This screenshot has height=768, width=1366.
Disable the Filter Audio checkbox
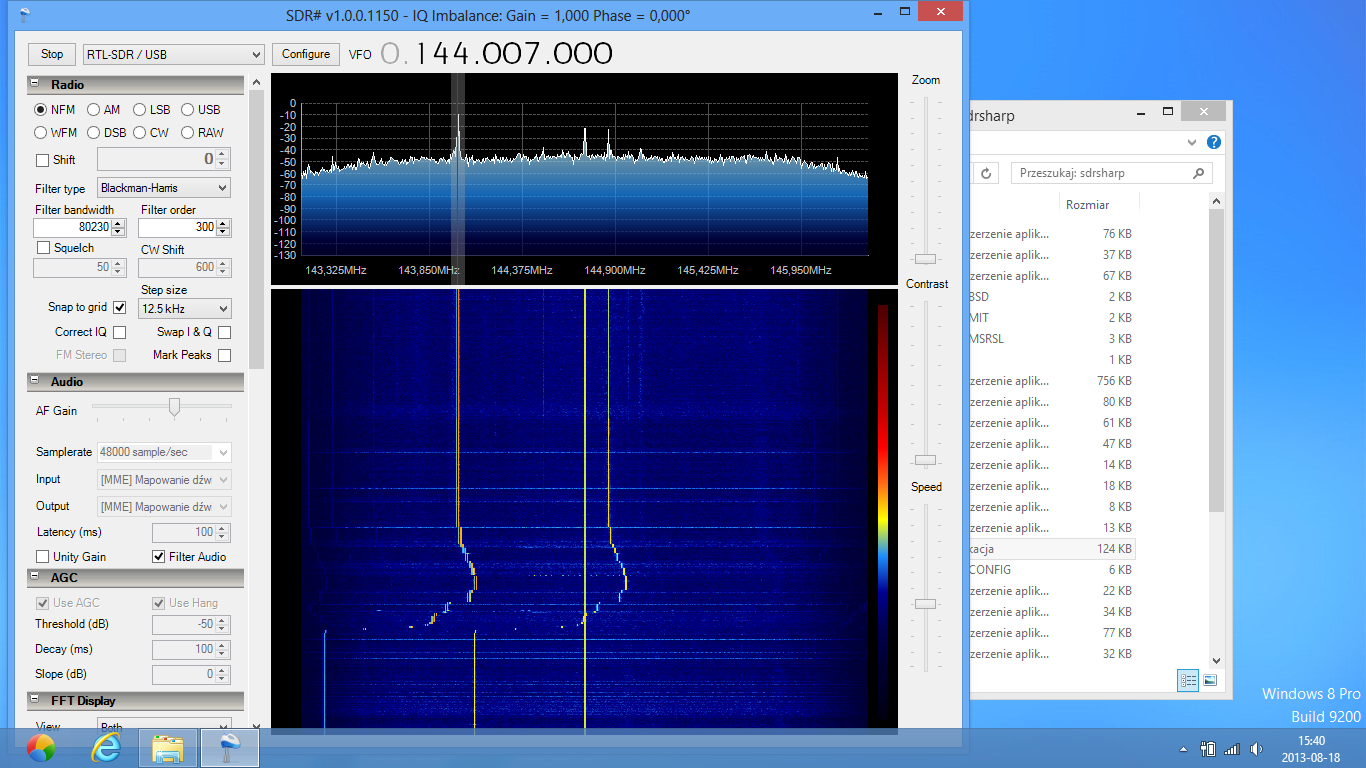[x=159, y=557]
